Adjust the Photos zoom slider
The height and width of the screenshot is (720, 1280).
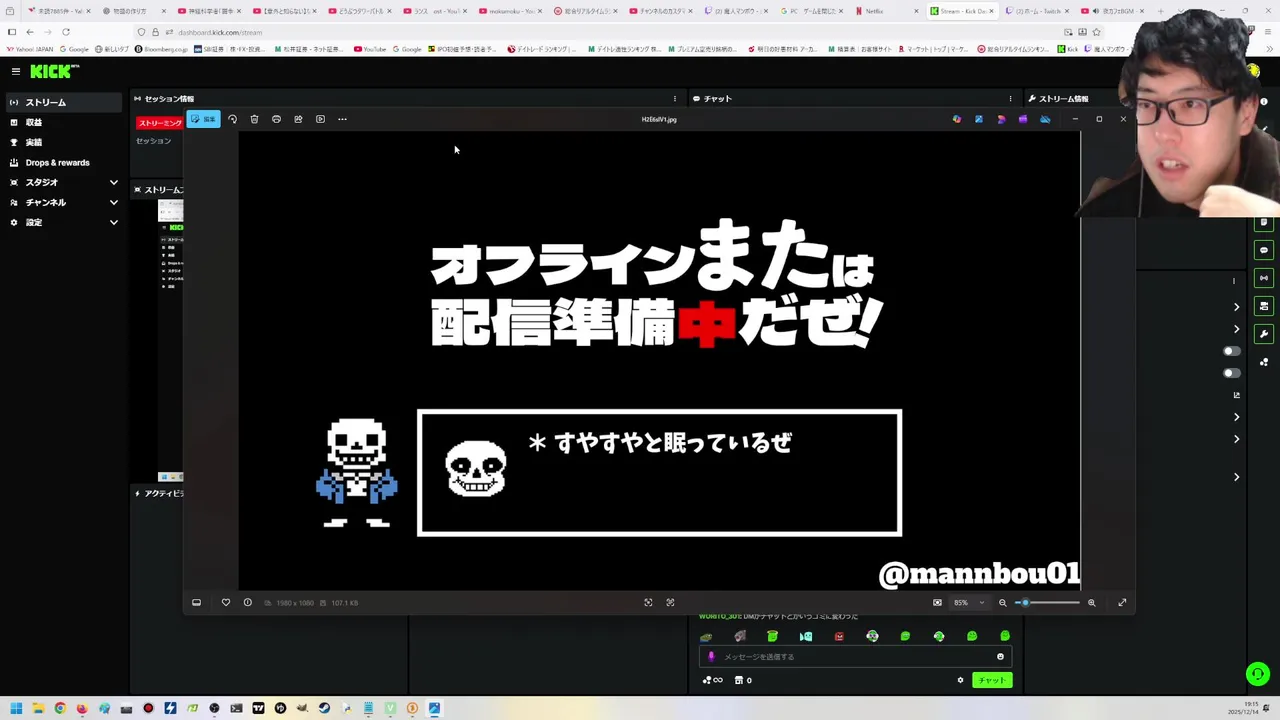1048,602
